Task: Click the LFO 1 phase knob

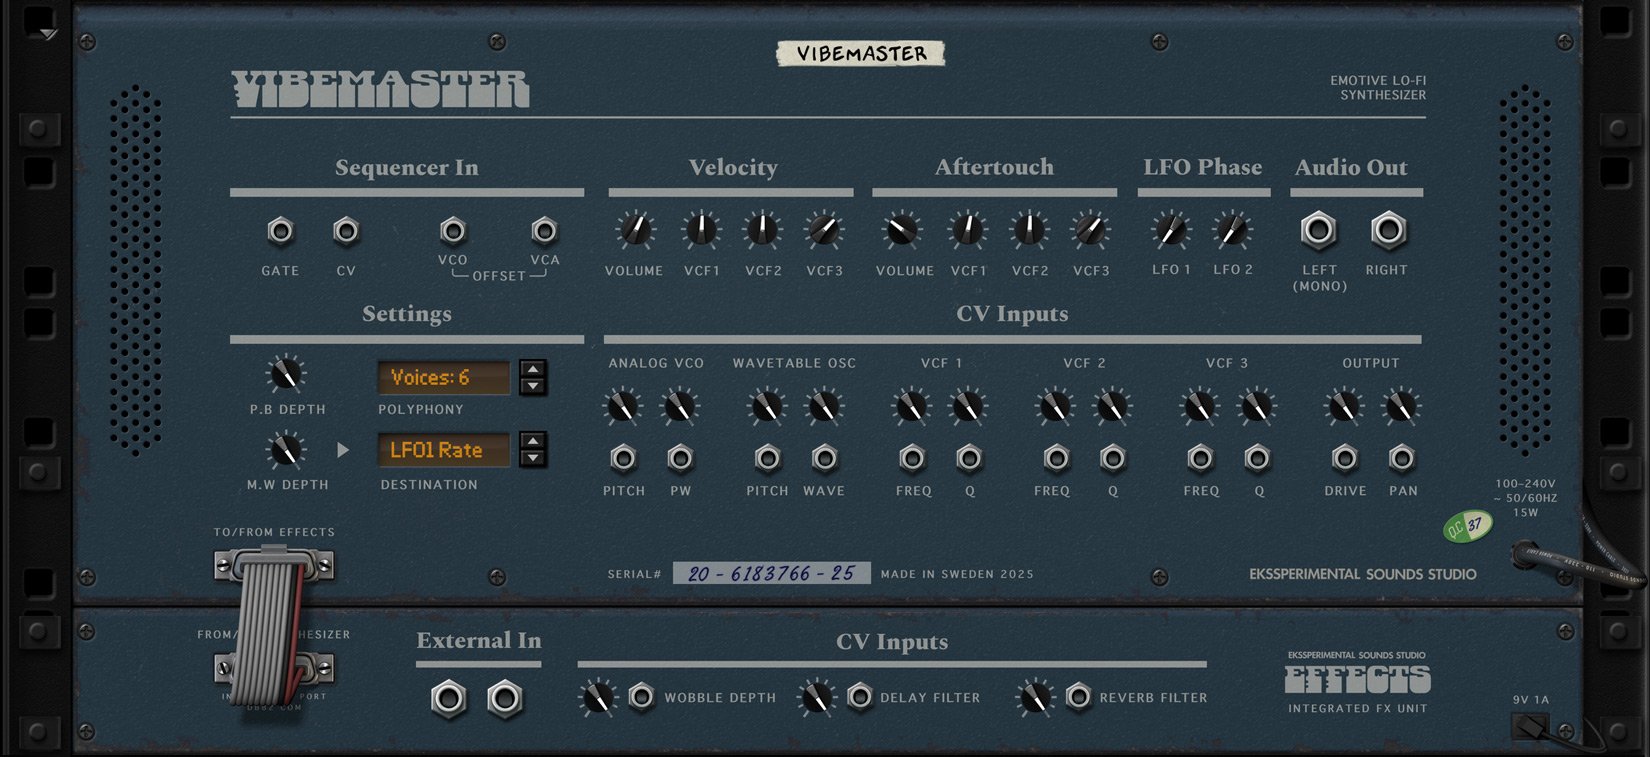Action: (1171, 231)
